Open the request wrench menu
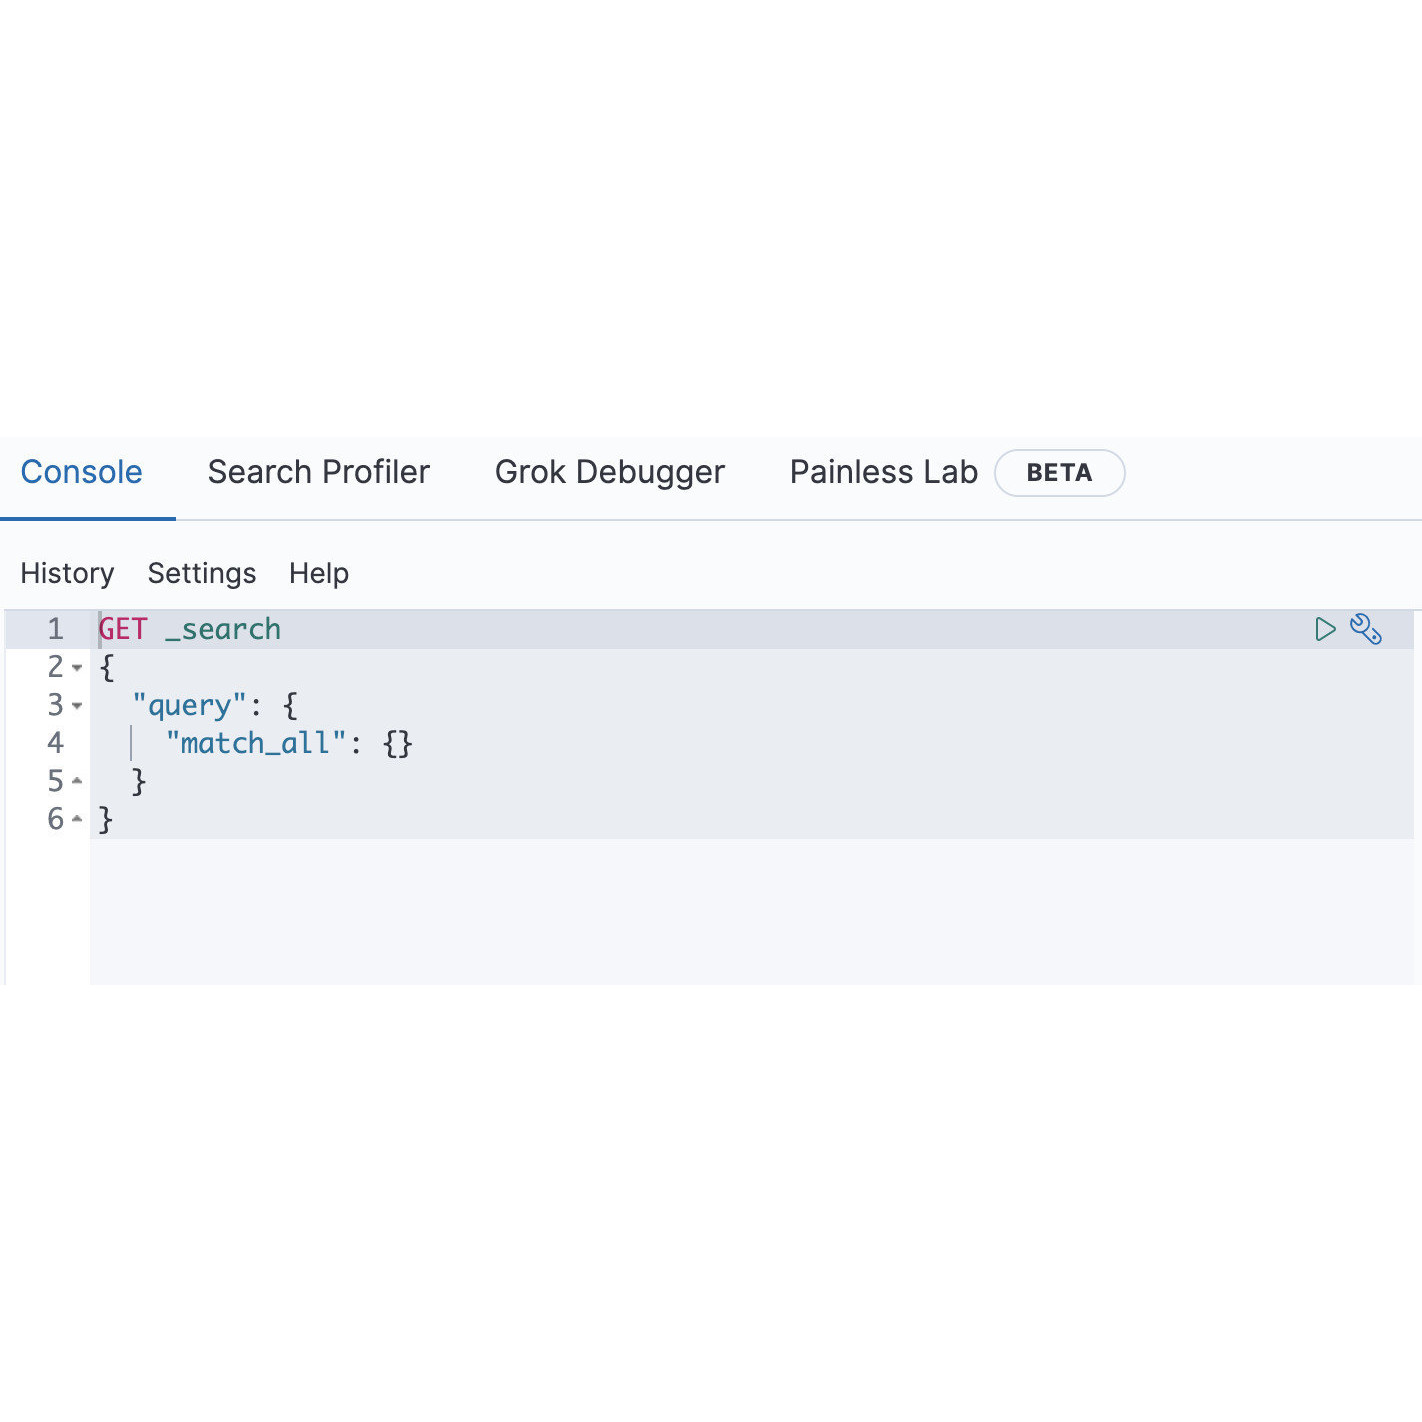 [x=1366, y=629]
